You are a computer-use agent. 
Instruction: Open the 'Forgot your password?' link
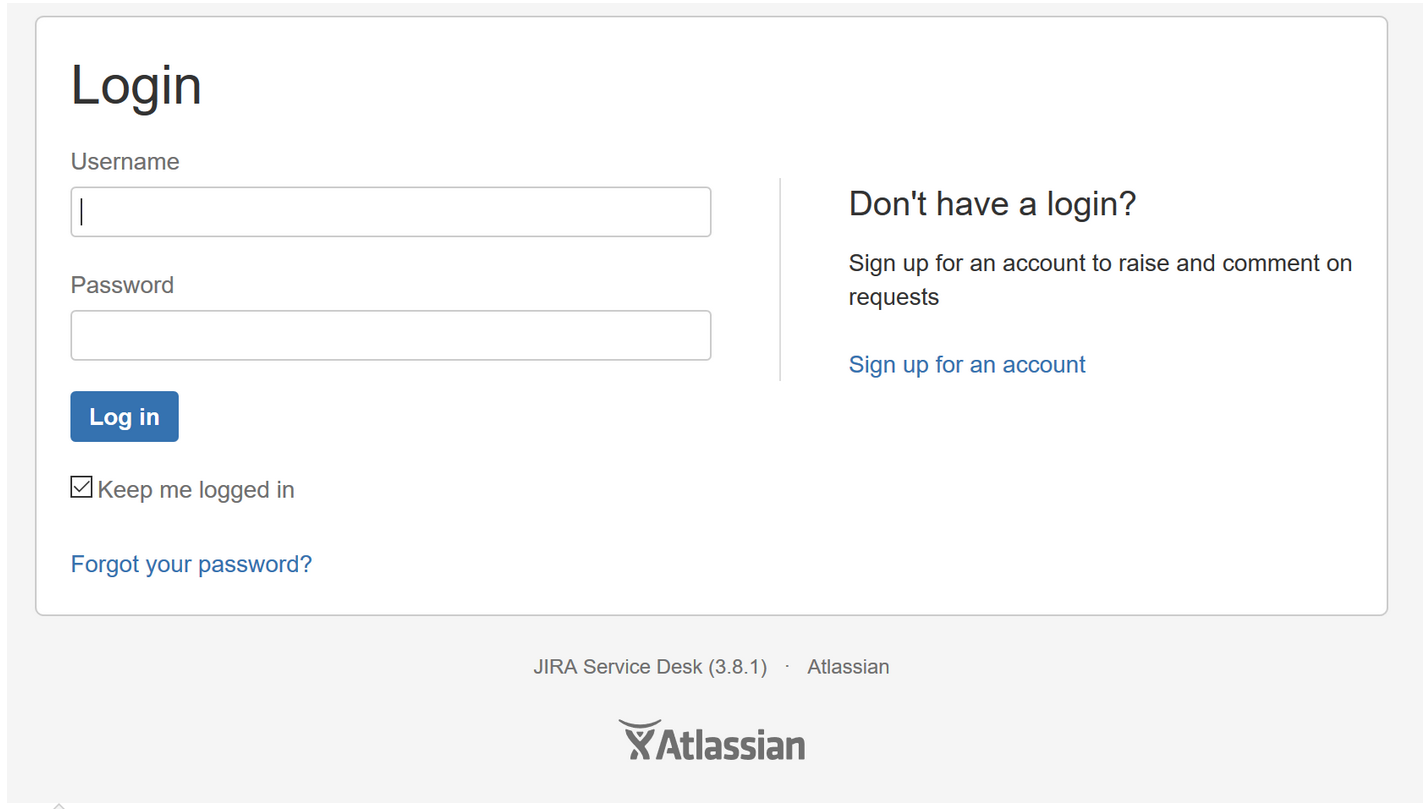tap(191, 564)
